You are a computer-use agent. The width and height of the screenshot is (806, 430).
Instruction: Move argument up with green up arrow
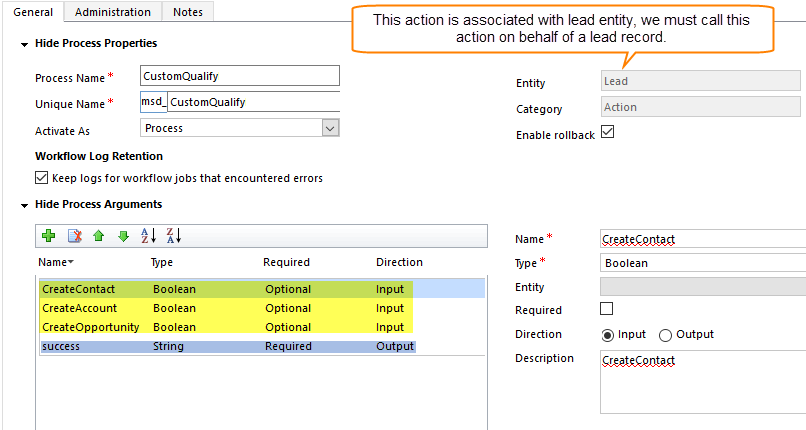point(98,236)
